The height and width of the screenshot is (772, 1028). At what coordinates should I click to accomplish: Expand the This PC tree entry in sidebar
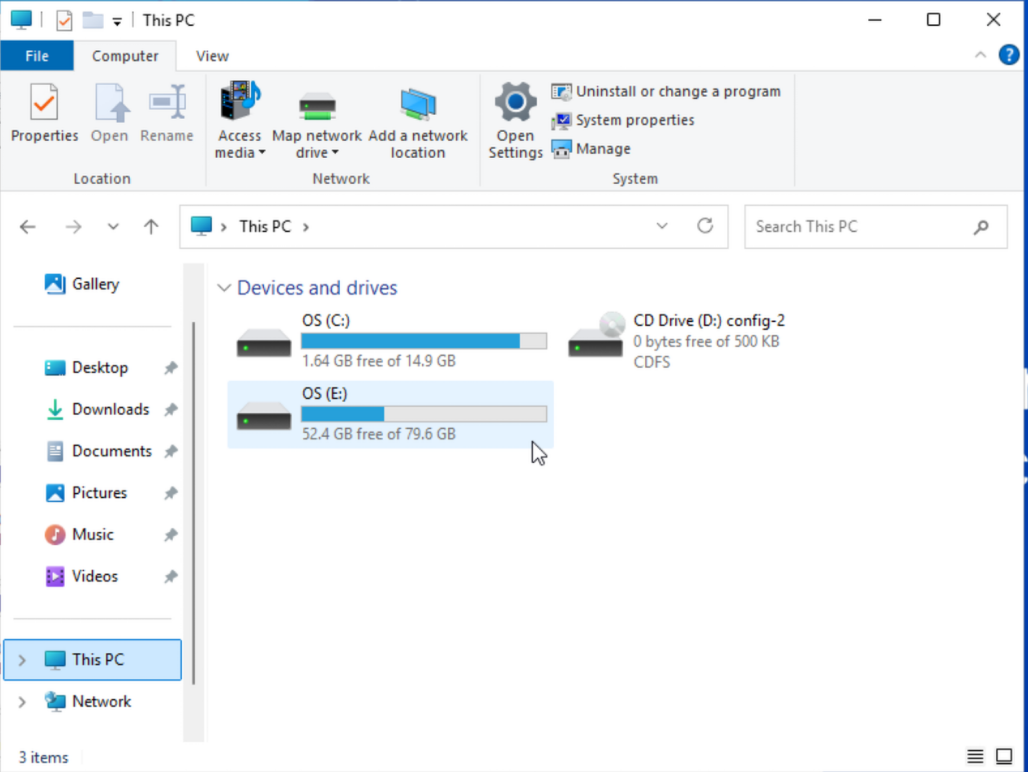click(x=20, y=659)
